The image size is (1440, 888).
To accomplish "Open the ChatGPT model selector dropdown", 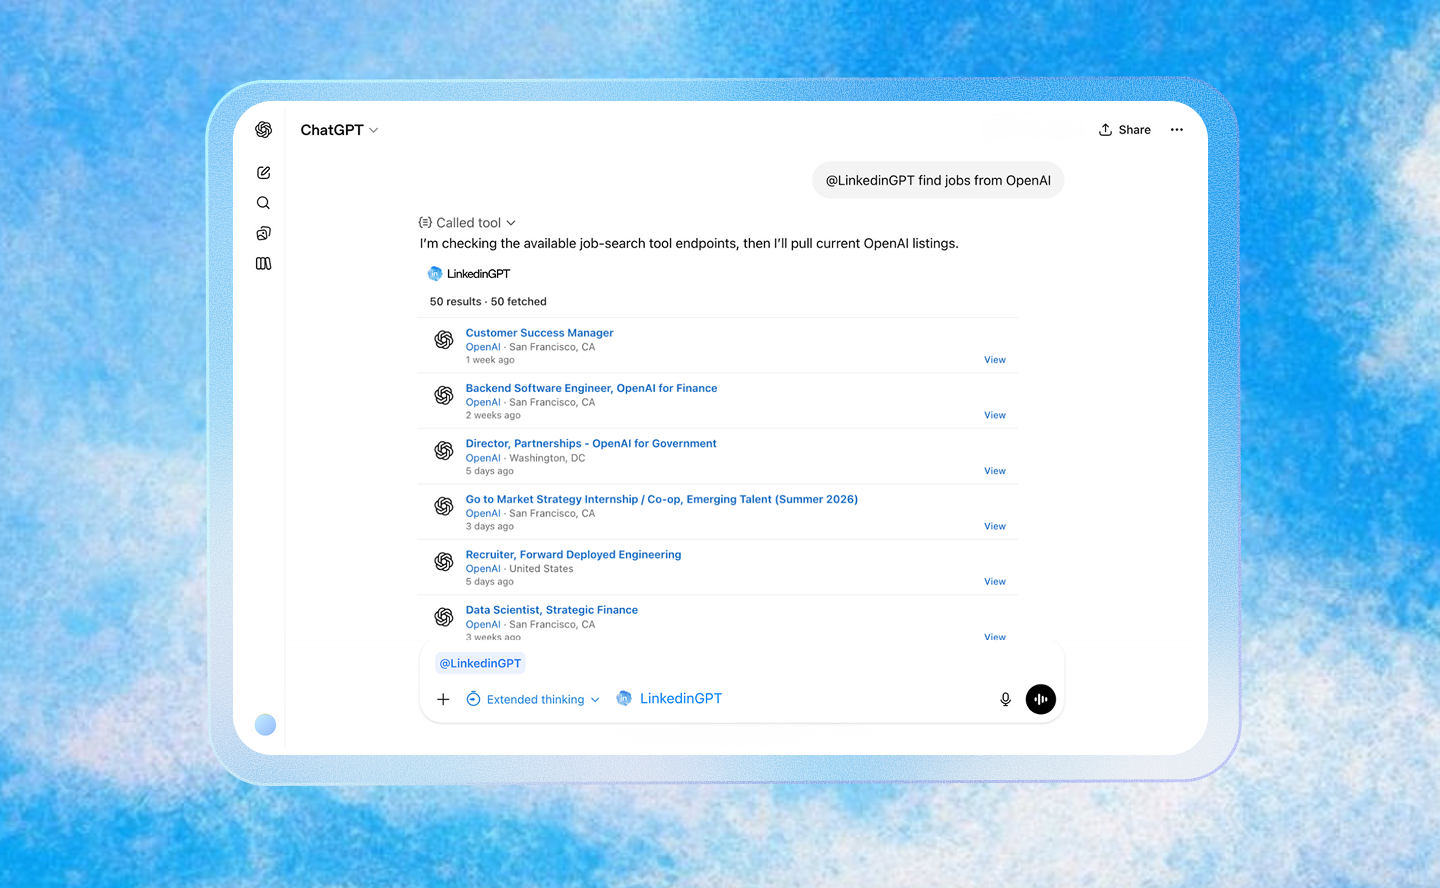I will click(x=339, y=129).
